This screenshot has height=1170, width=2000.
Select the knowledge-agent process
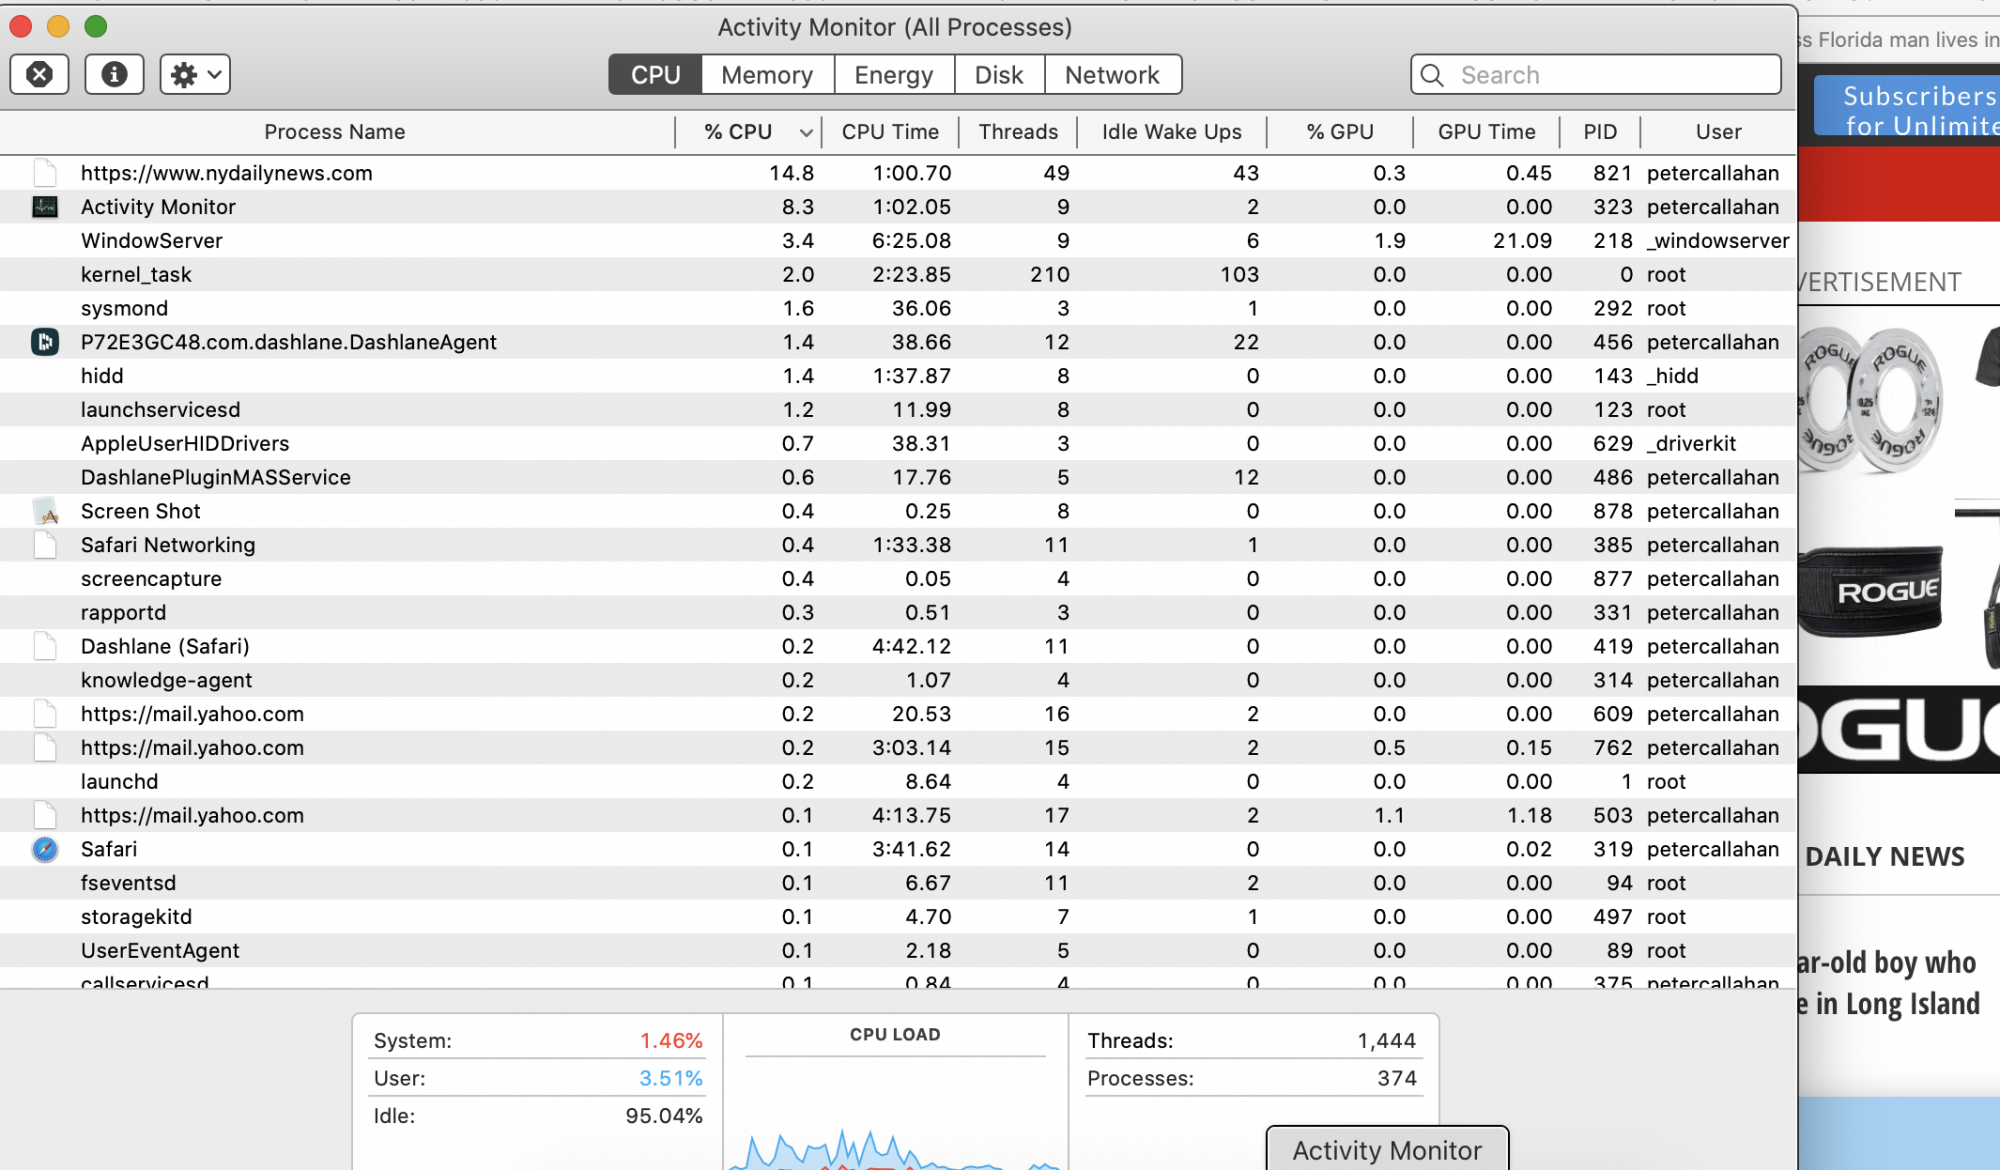(x=898, y=680)
